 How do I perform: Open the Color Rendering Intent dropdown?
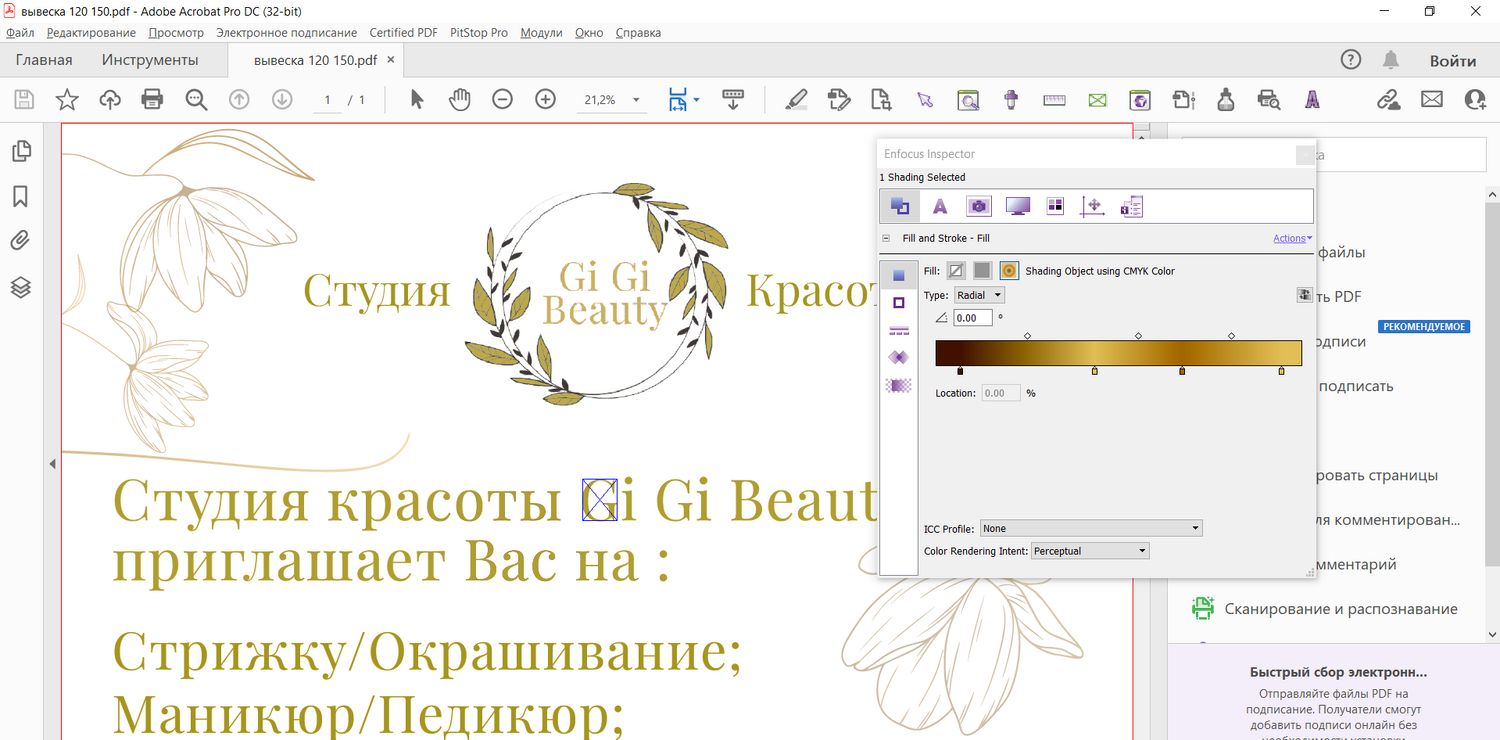point(1090,551)
